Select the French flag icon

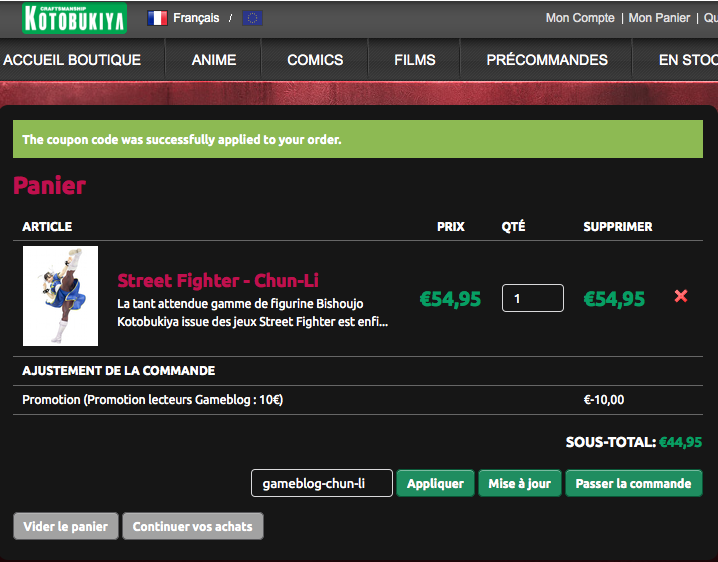(157, 18)
